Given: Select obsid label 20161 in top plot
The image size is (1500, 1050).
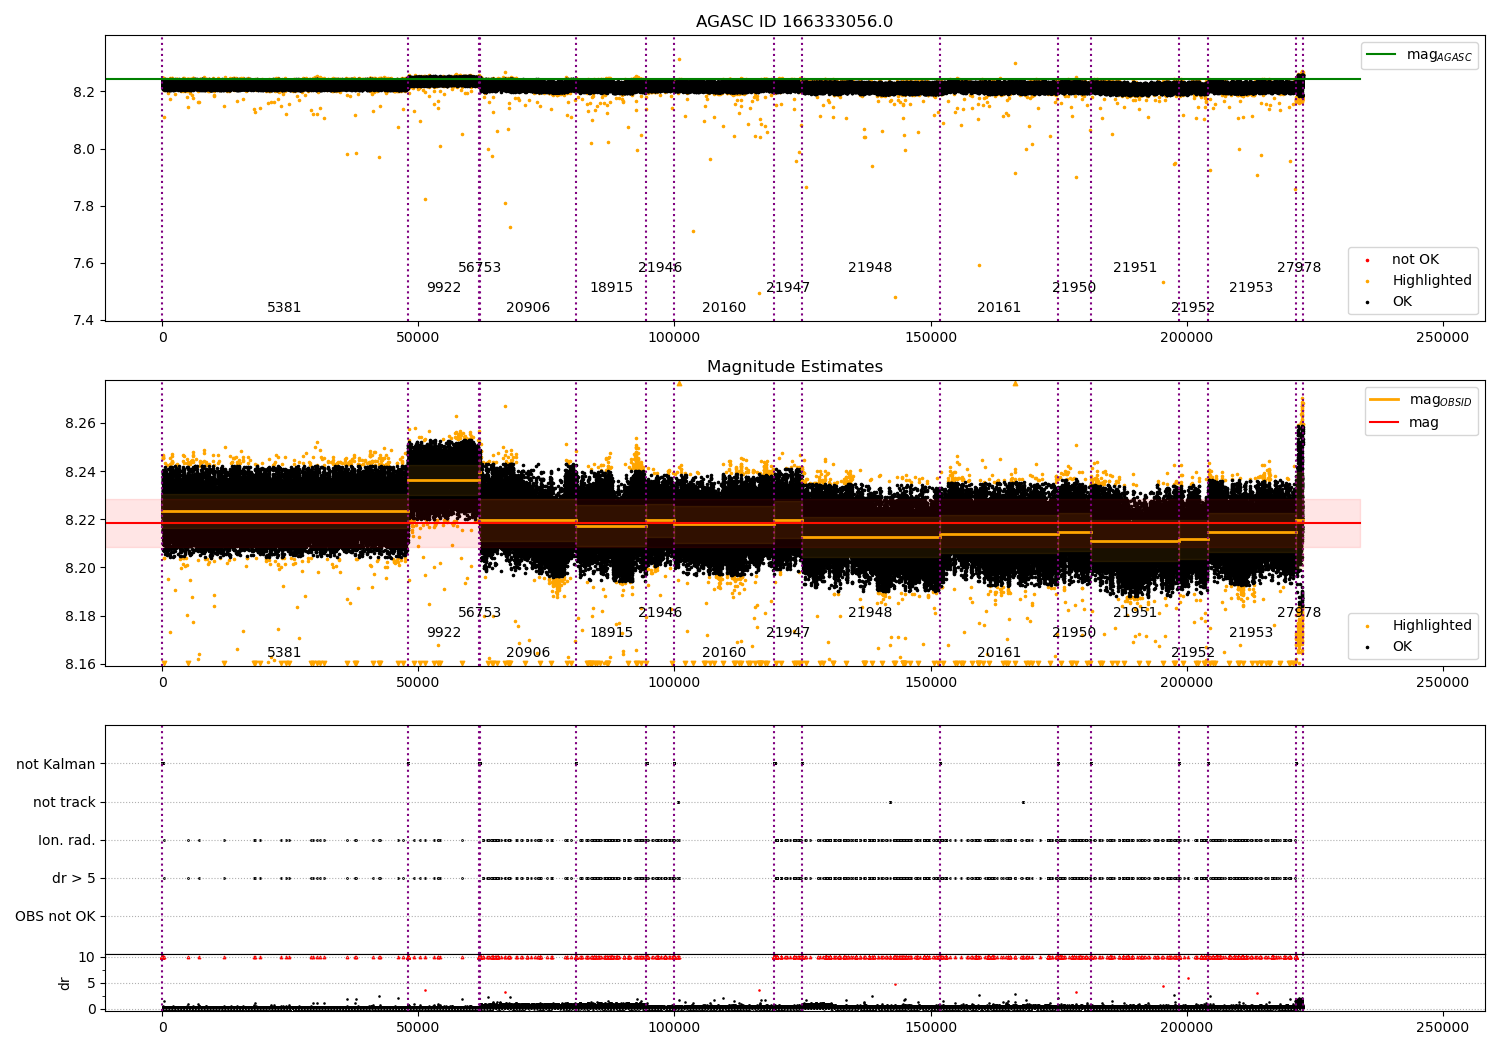Looking at the screenshot, I should pyautogui.click(x=999, y=308).
